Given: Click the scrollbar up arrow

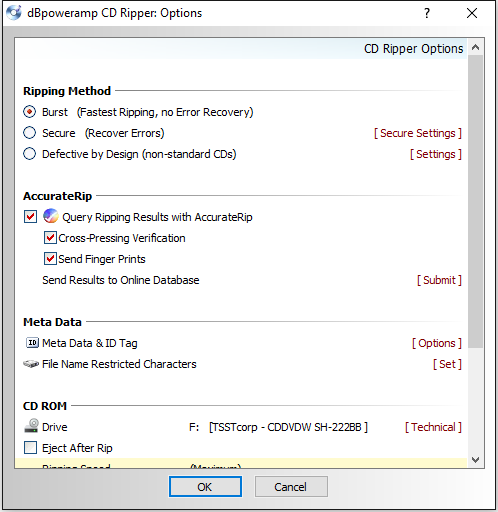Looking at the screenshot, I should 476,48.
